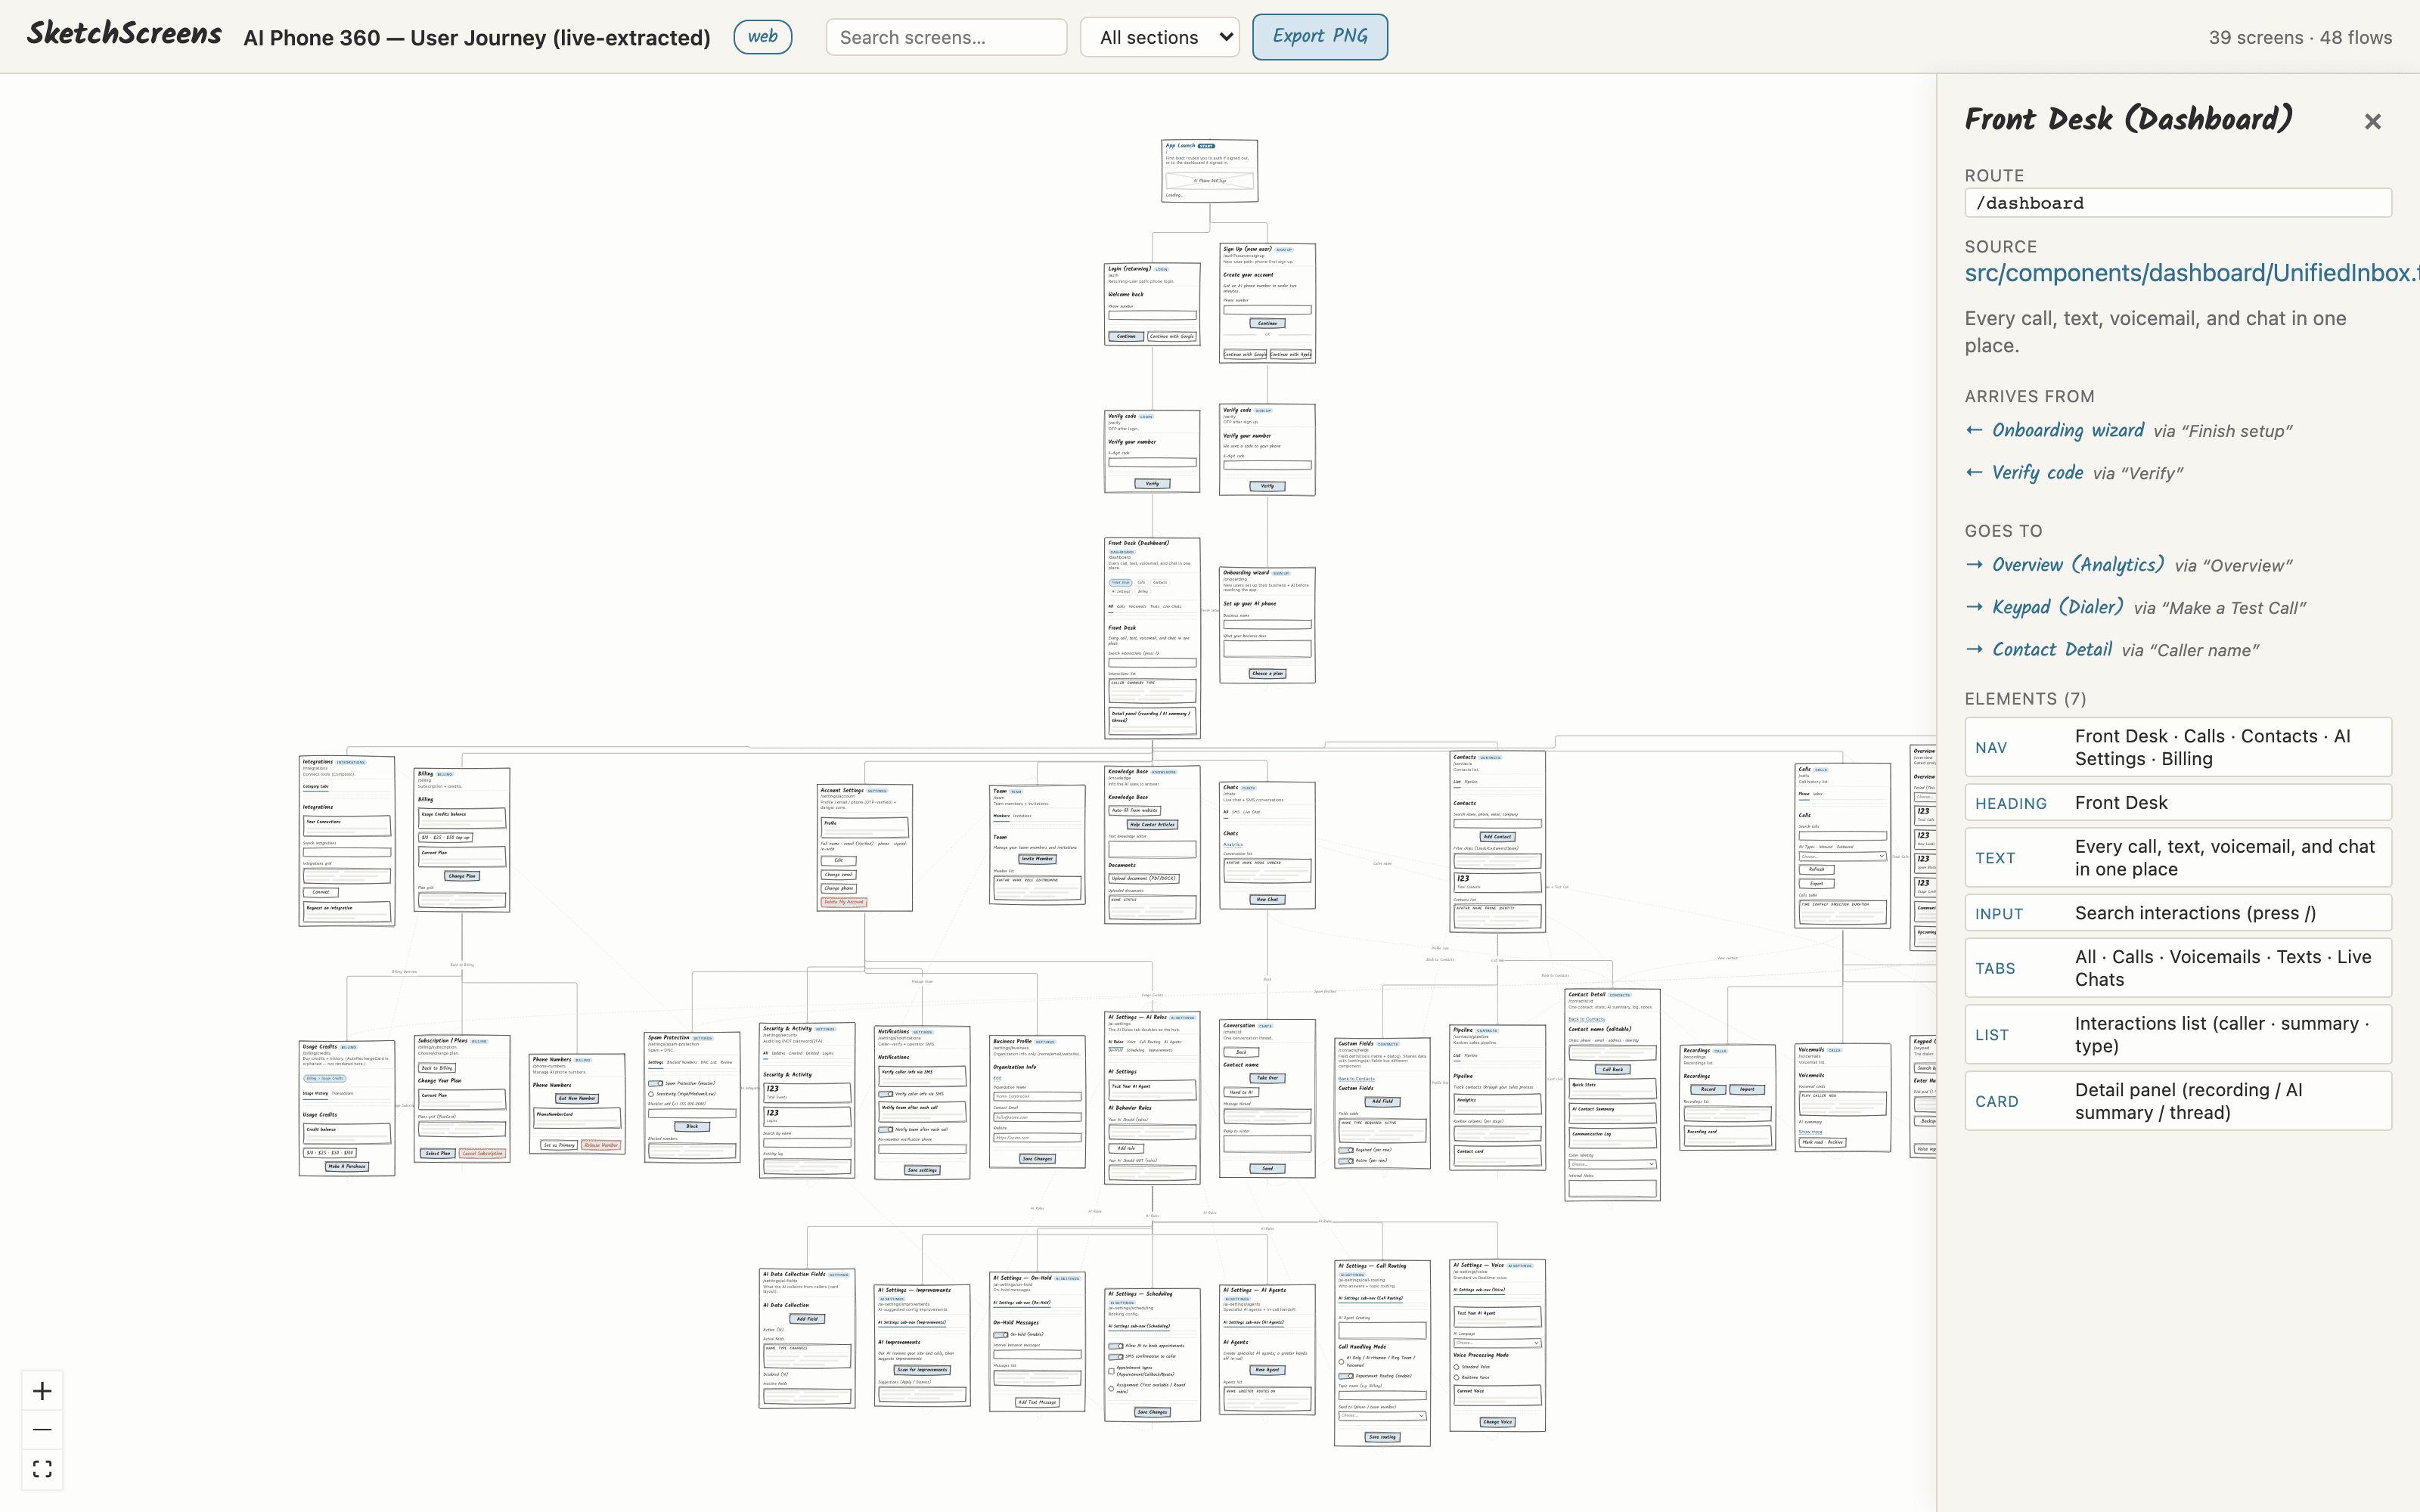Image resolution: width=2420 pixels, height=1512 pixels.
Task: Go to Verify code from Arrives From
Action: click(2037, 472)
